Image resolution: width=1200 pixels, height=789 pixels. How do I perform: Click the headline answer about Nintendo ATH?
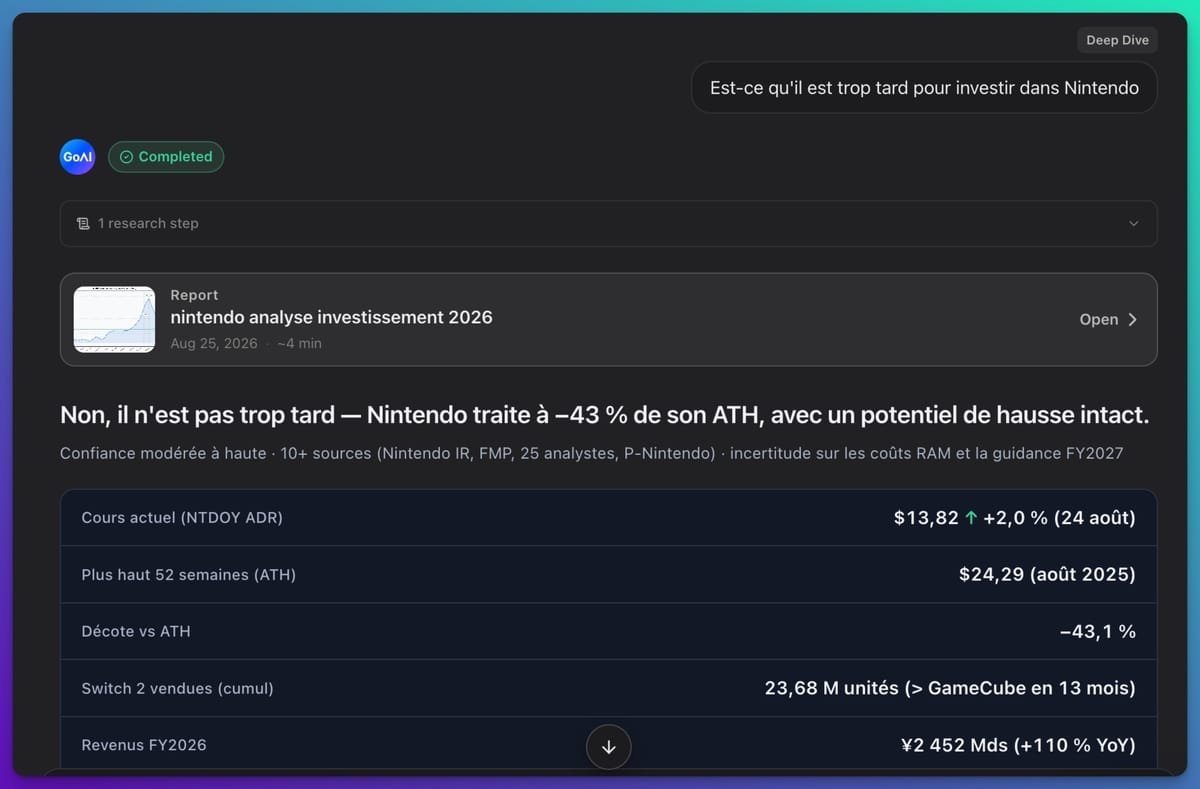coord(604,415)
